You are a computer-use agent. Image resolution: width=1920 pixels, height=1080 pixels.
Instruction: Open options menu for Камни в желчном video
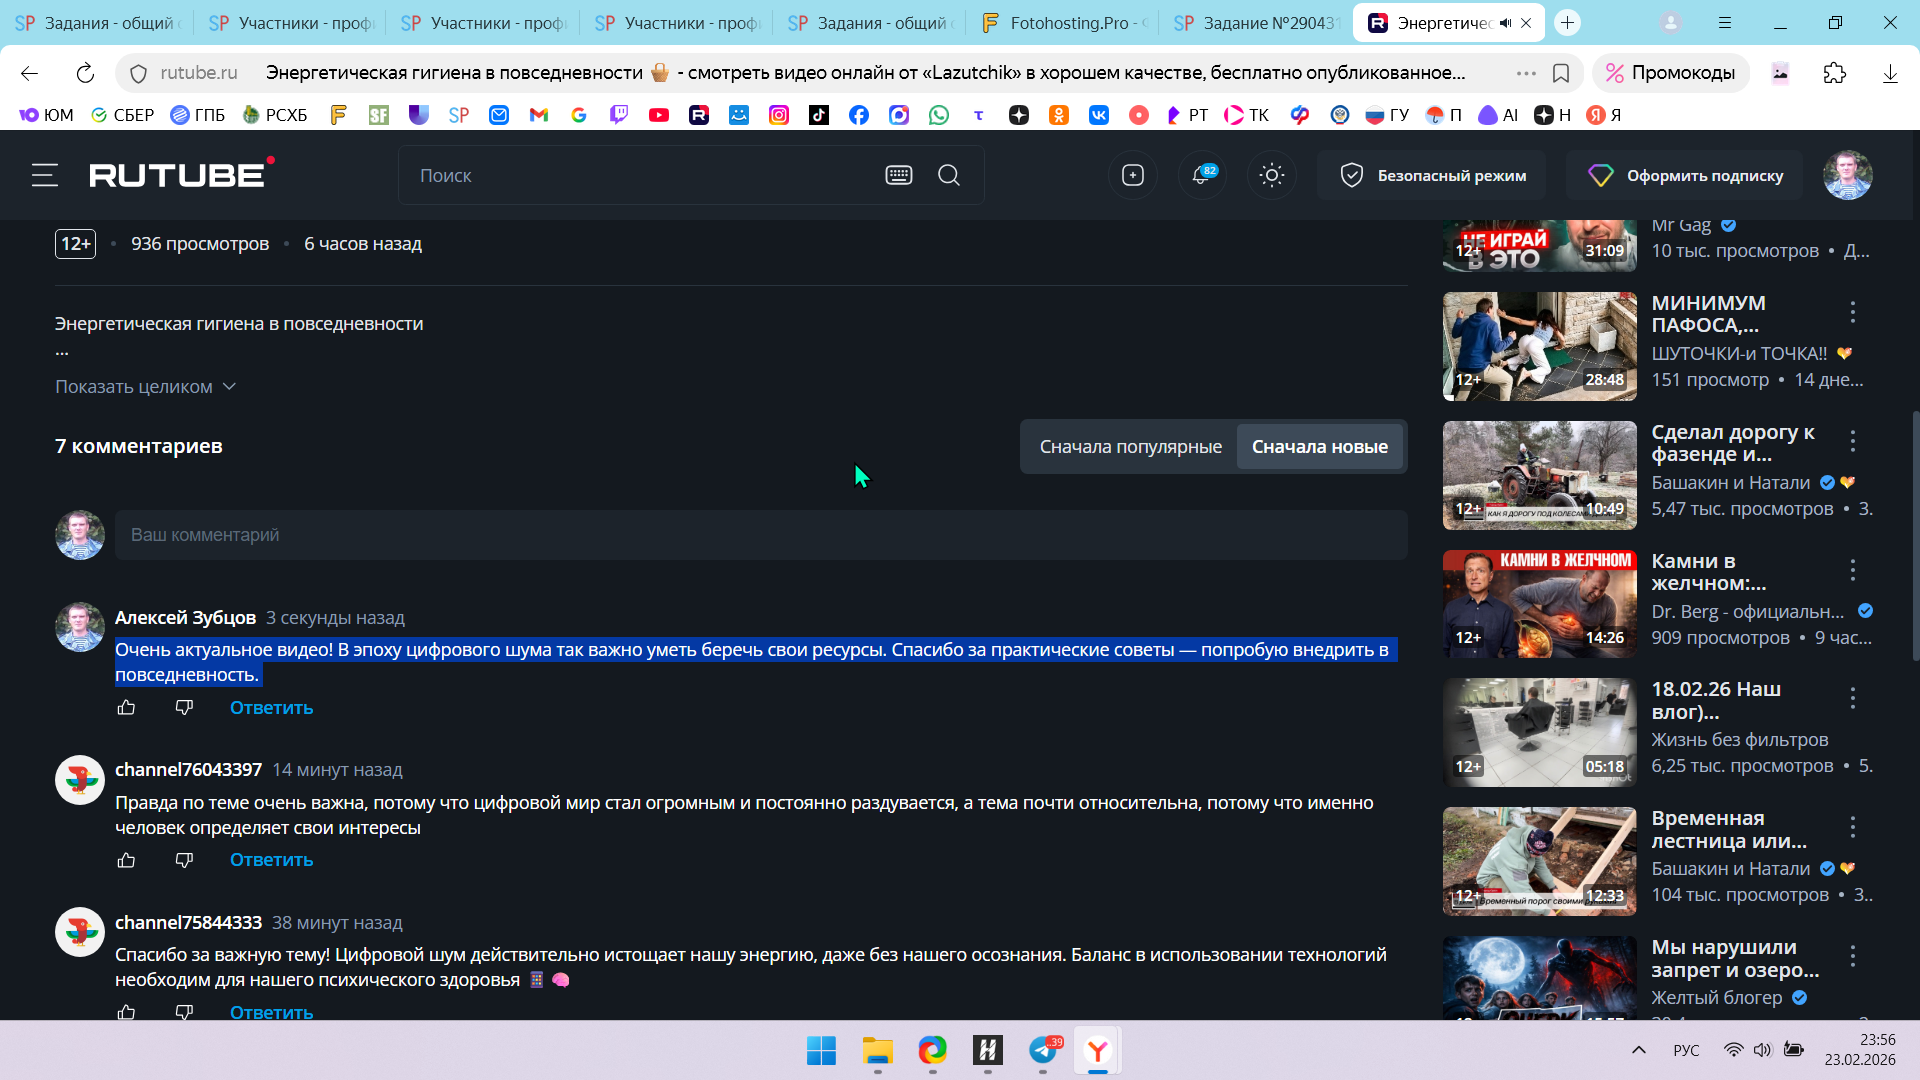pyautogui.click(x=1853, y=570)
